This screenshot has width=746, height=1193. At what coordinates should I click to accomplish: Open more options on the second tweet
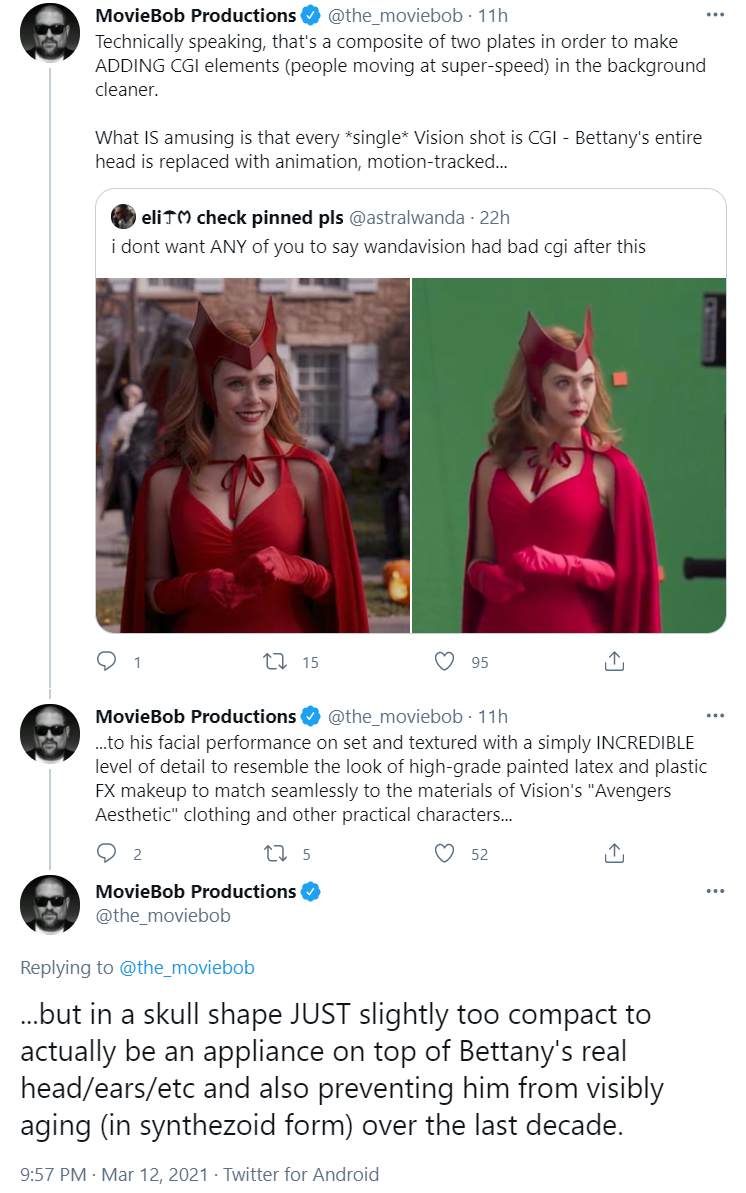point(716,716)
